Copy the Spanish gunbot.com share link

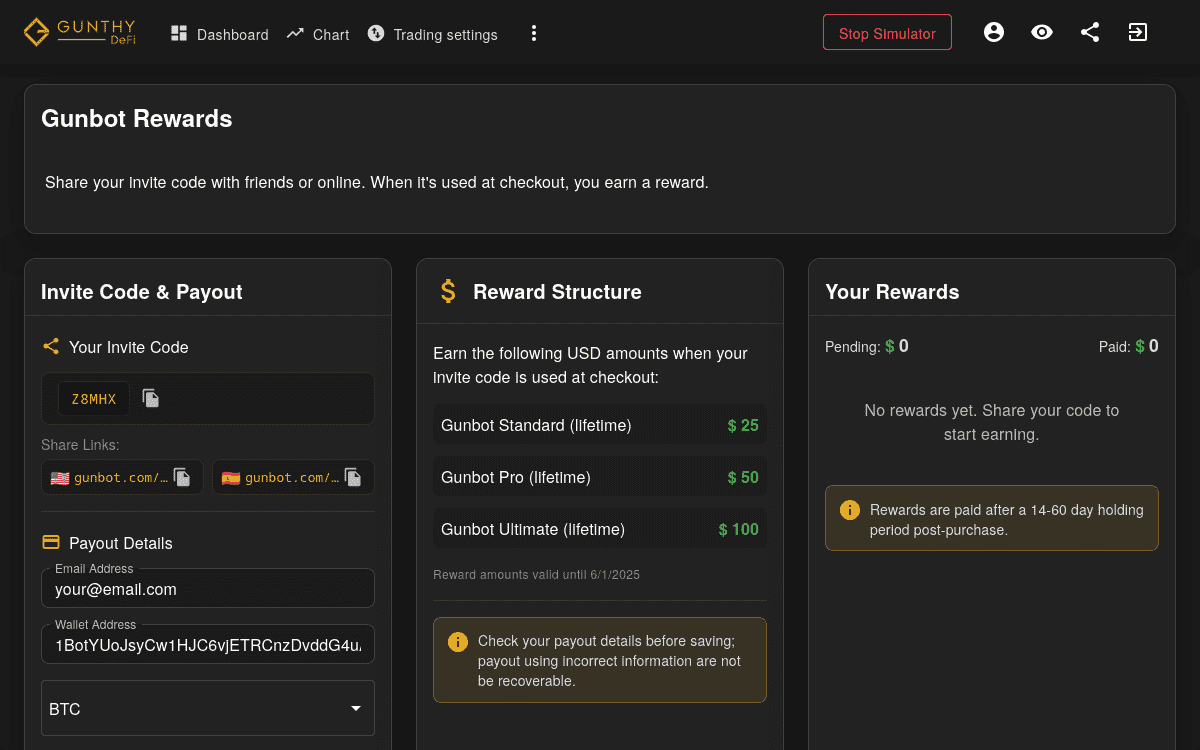click(x=352, y=477)
